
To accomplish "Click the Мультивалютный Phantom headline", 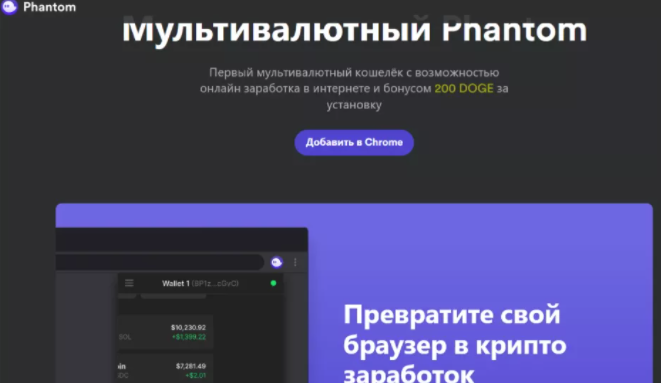I will (x=354, y=29).
